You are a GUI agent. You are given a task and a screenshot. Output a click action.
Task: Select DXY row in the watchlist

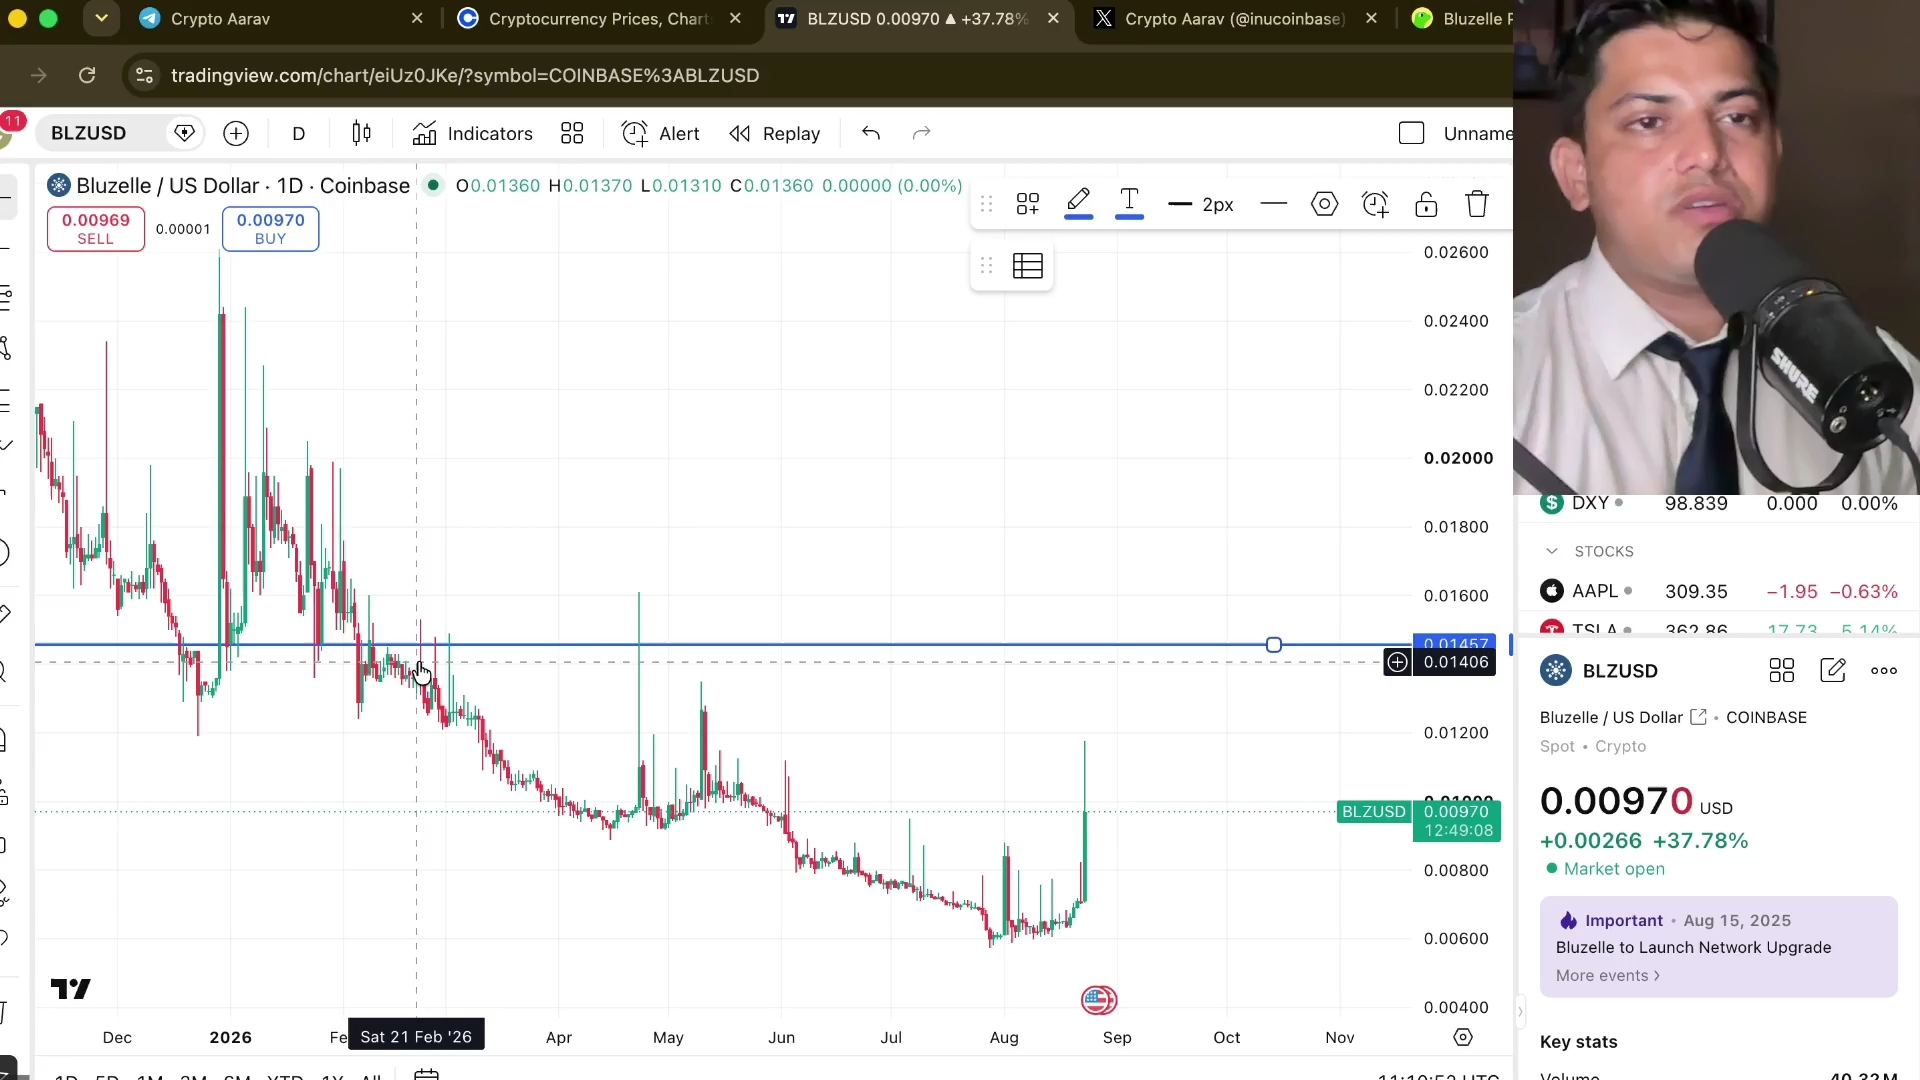[1718, 503]
